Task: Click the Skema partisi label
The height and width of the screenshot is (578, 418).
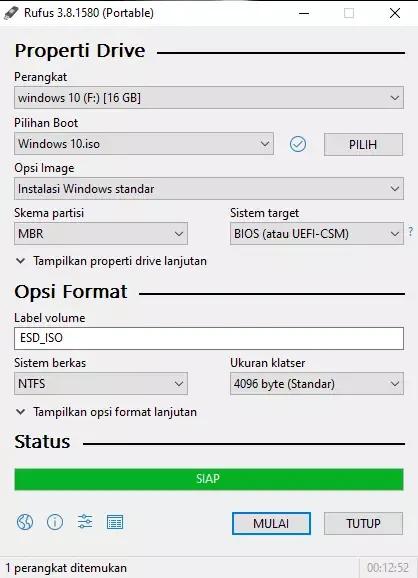Action: pyautogui.click(x=49, y=213)
